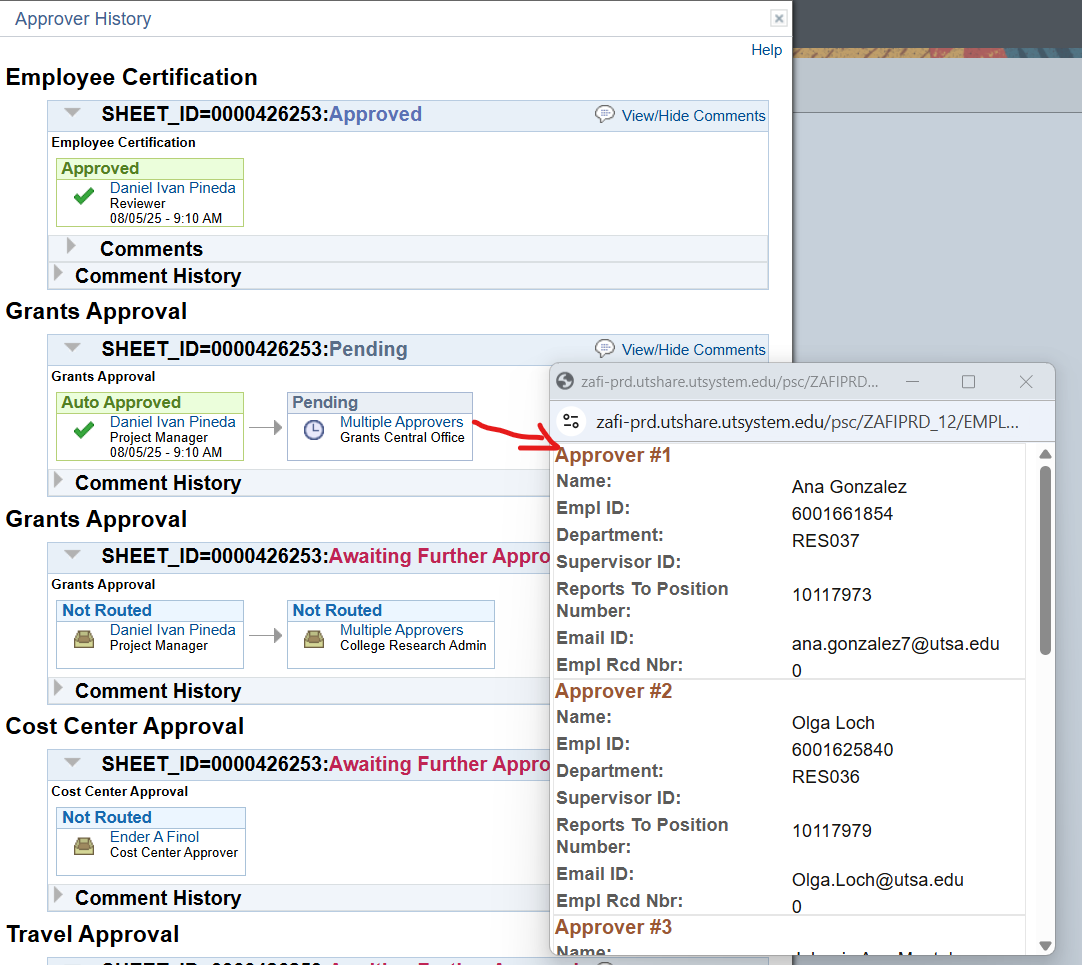Viewport: 1082px width, 965px height.
Task: Open Daniel Ivan Pineda in Auto Approved box
Action: point(173,422)
